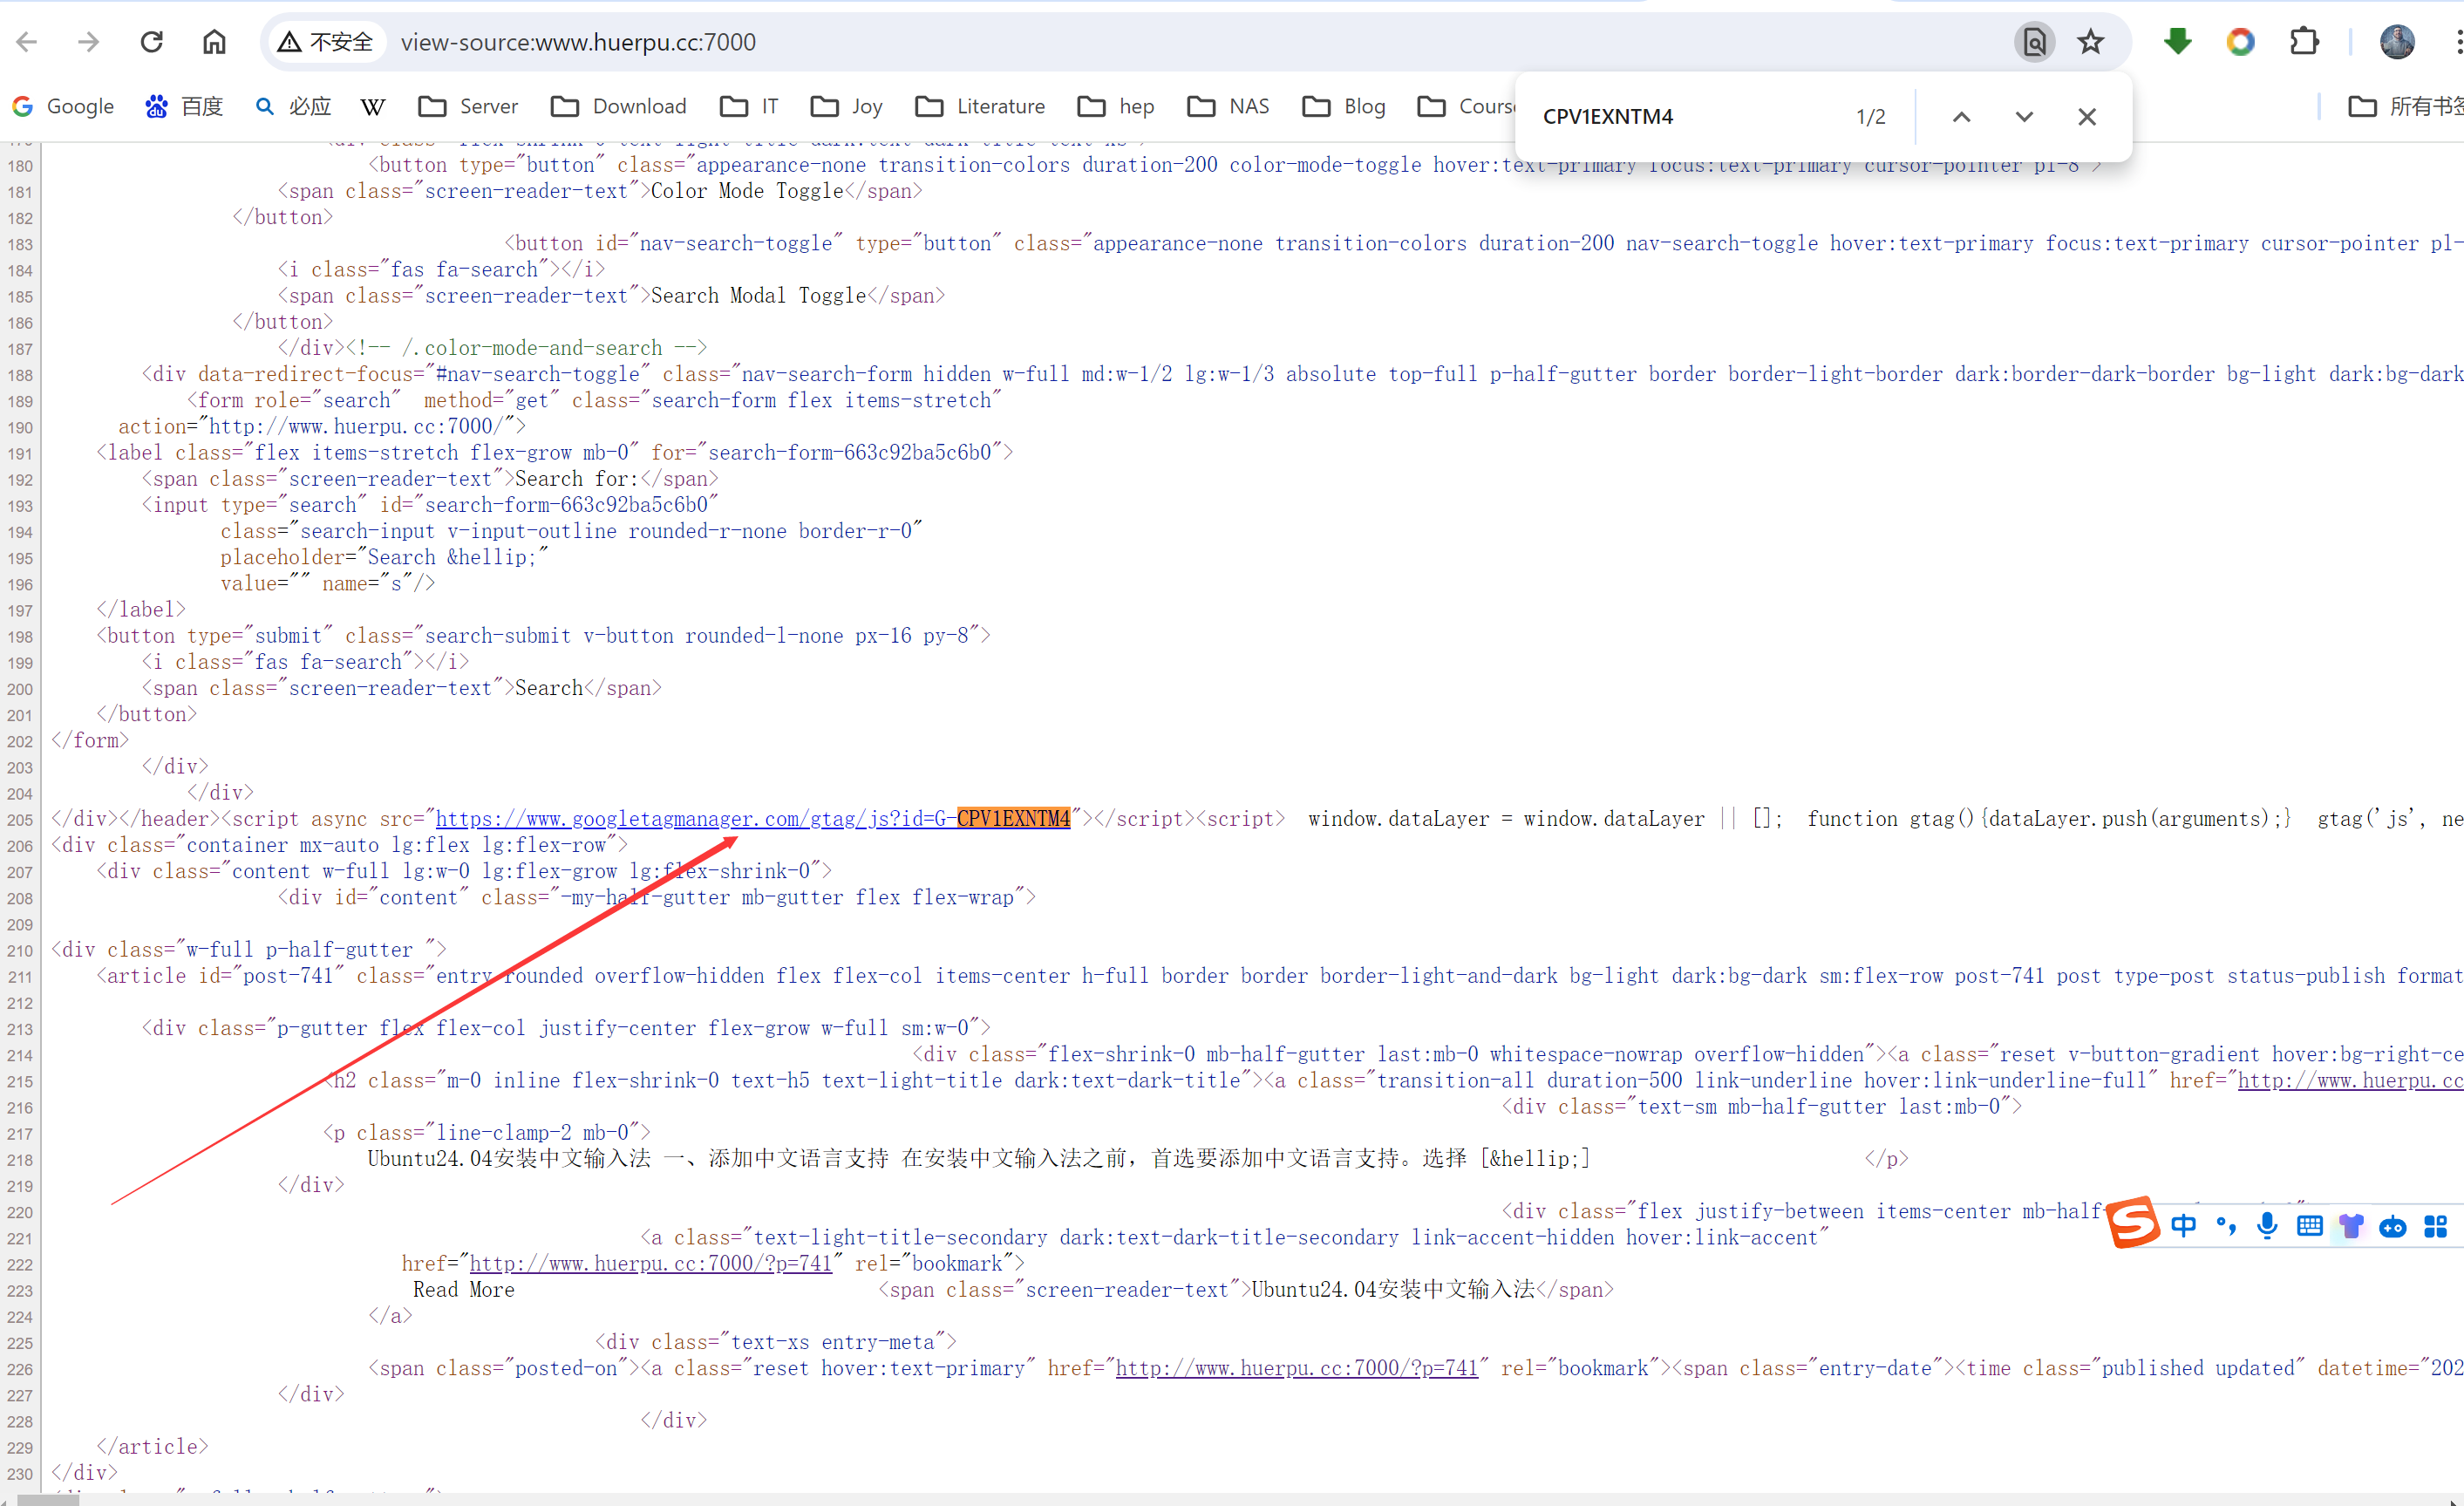Jump to the next find match
Screen dimensions: 2464x1506
pos(2024,117)
